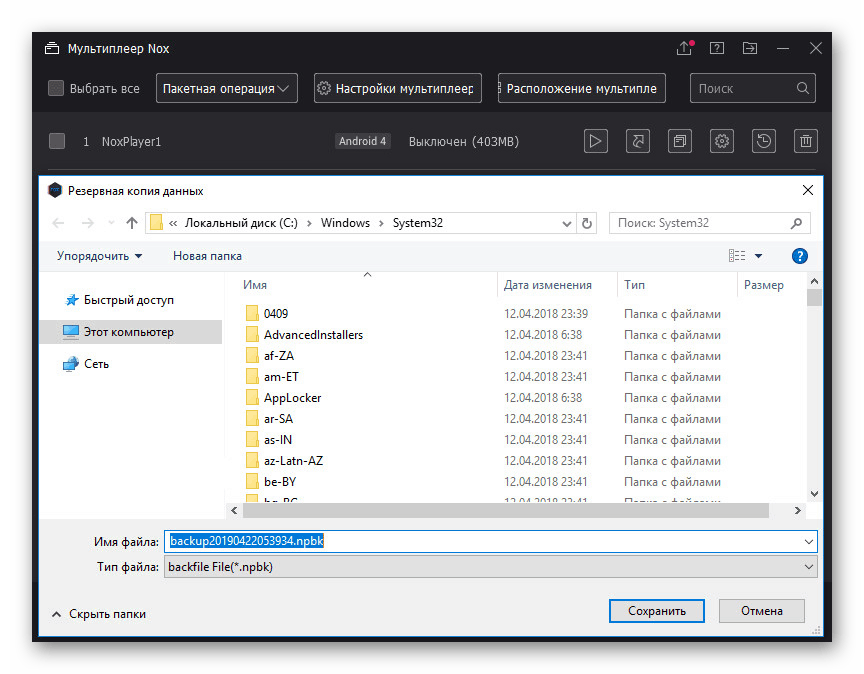Click the Поиск: System32 search field
The height and width of the screenshot is (674, 864).
point(710,223)
